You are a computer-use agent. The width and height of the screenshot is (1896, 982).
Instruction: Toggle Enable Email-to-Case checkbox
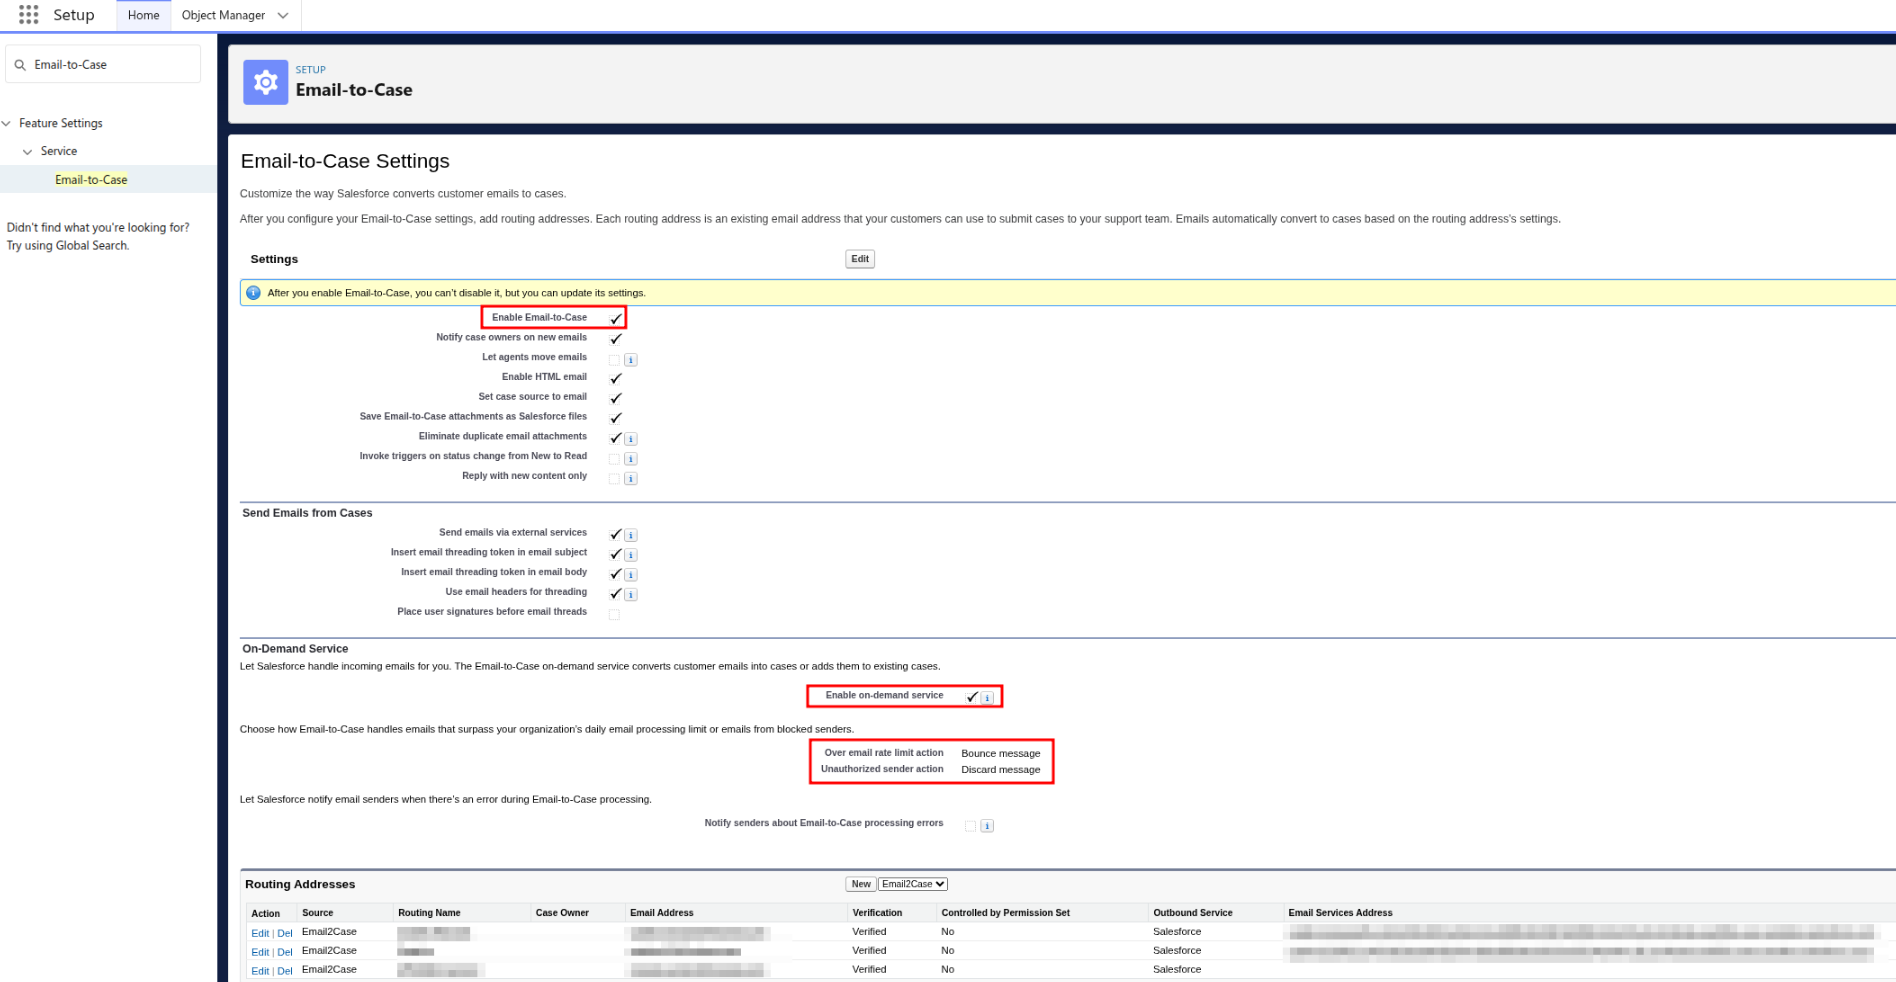tap(615, 318)
